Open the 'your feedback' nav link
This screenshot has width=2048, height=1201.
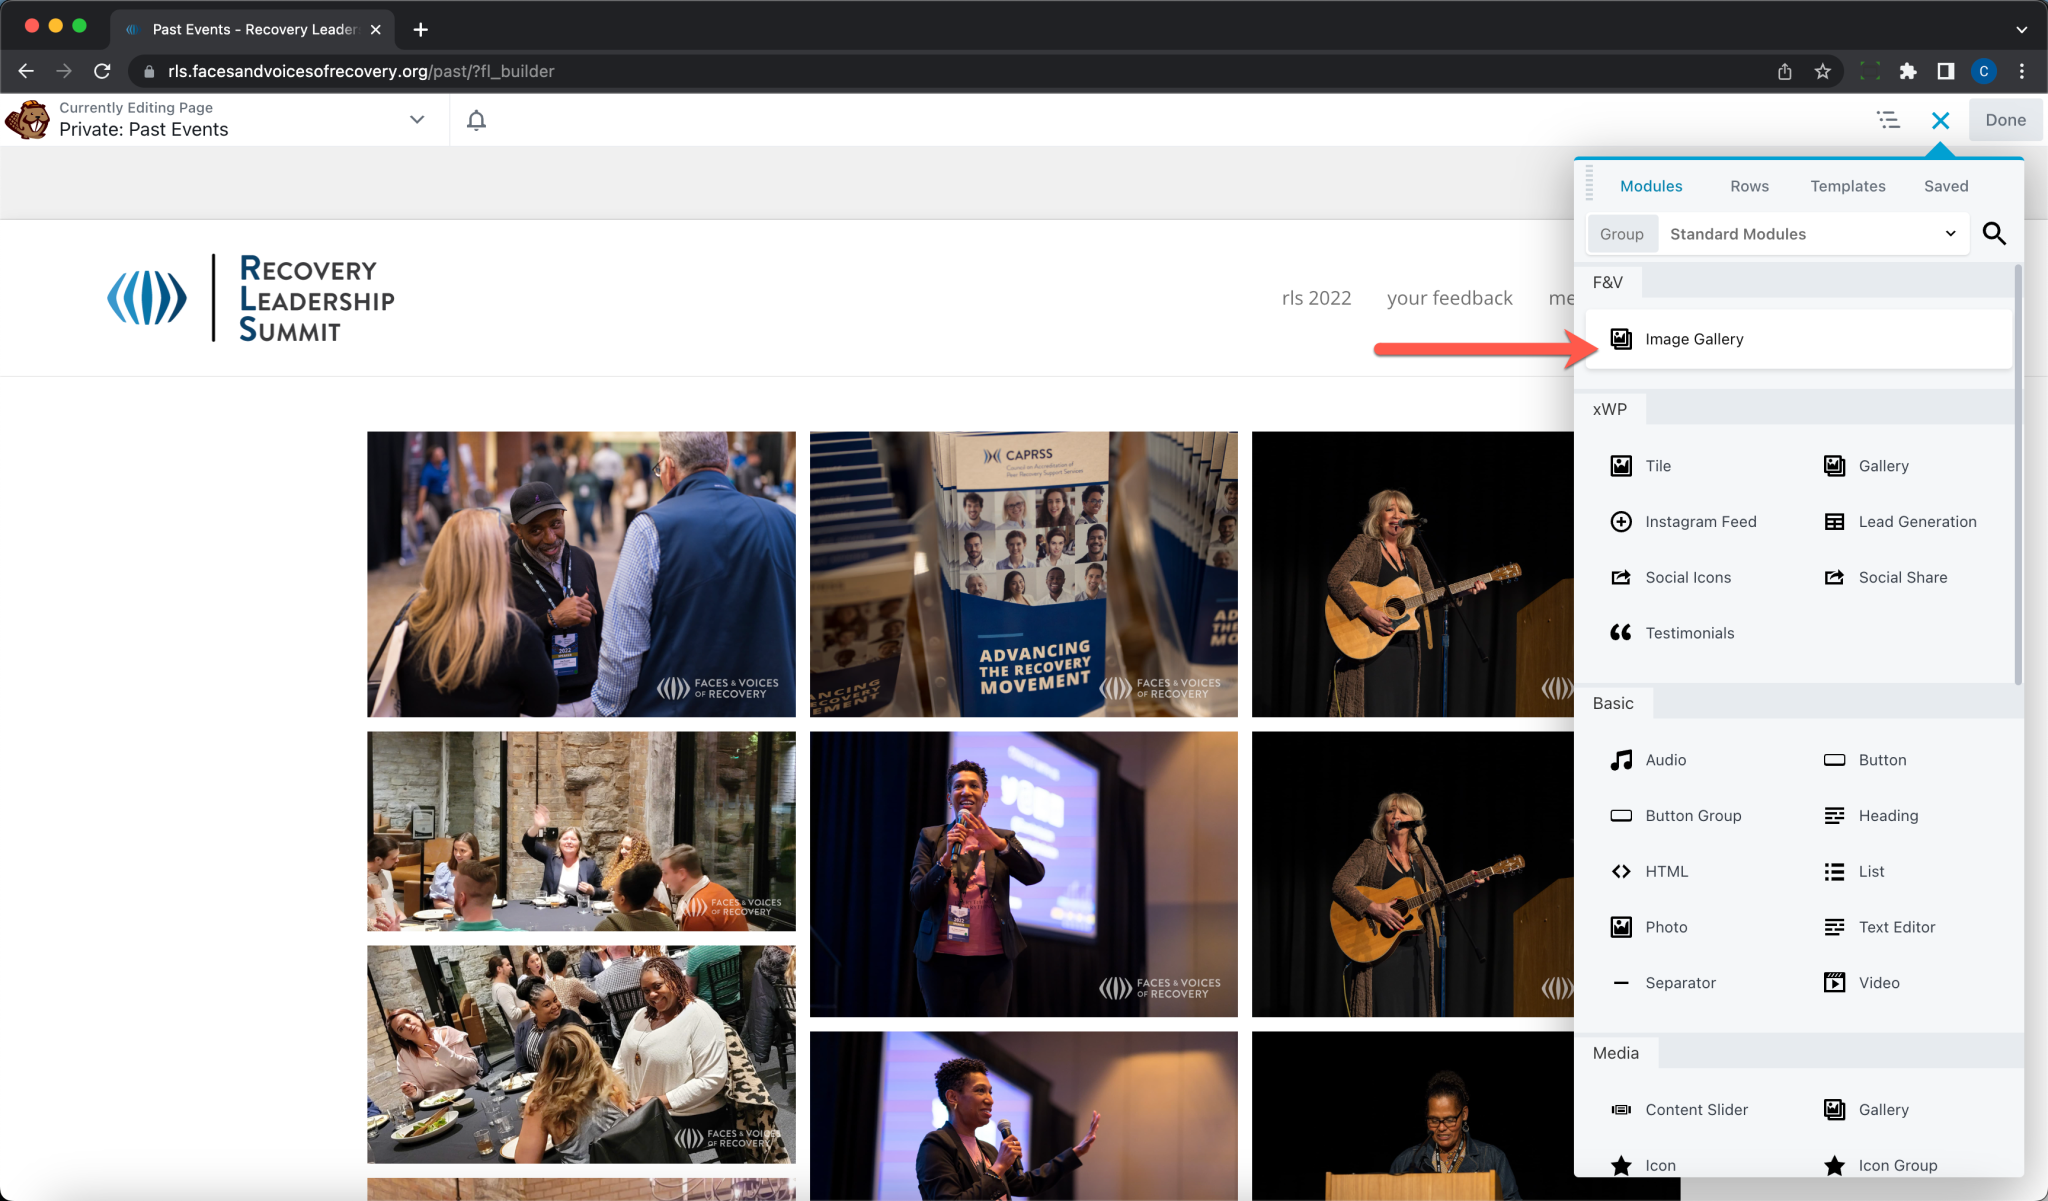pyautogui.click(x=1449, y=298)
